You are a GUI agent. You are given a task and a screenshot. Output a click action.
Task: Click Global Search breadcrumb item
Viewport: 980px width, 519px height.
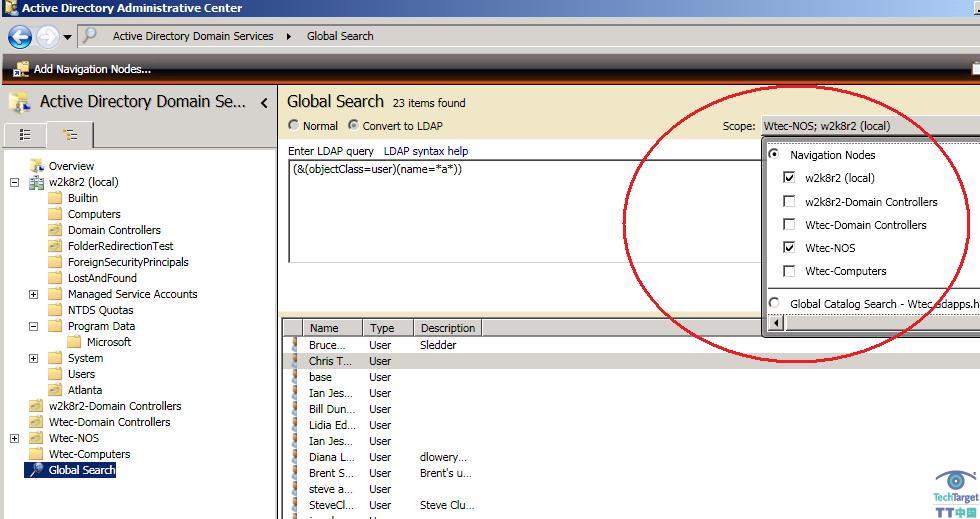pos(340,36)
